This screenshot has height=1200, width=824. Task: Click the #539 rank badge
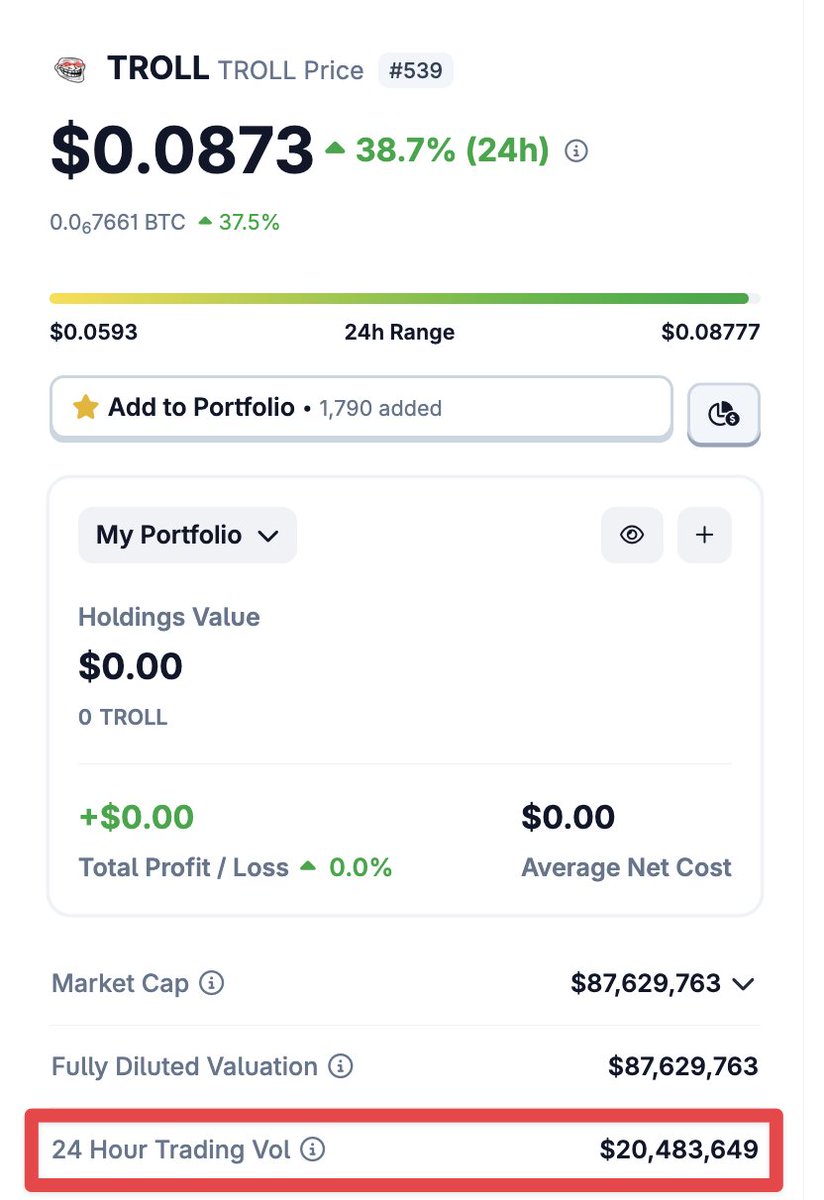point(416,71)
